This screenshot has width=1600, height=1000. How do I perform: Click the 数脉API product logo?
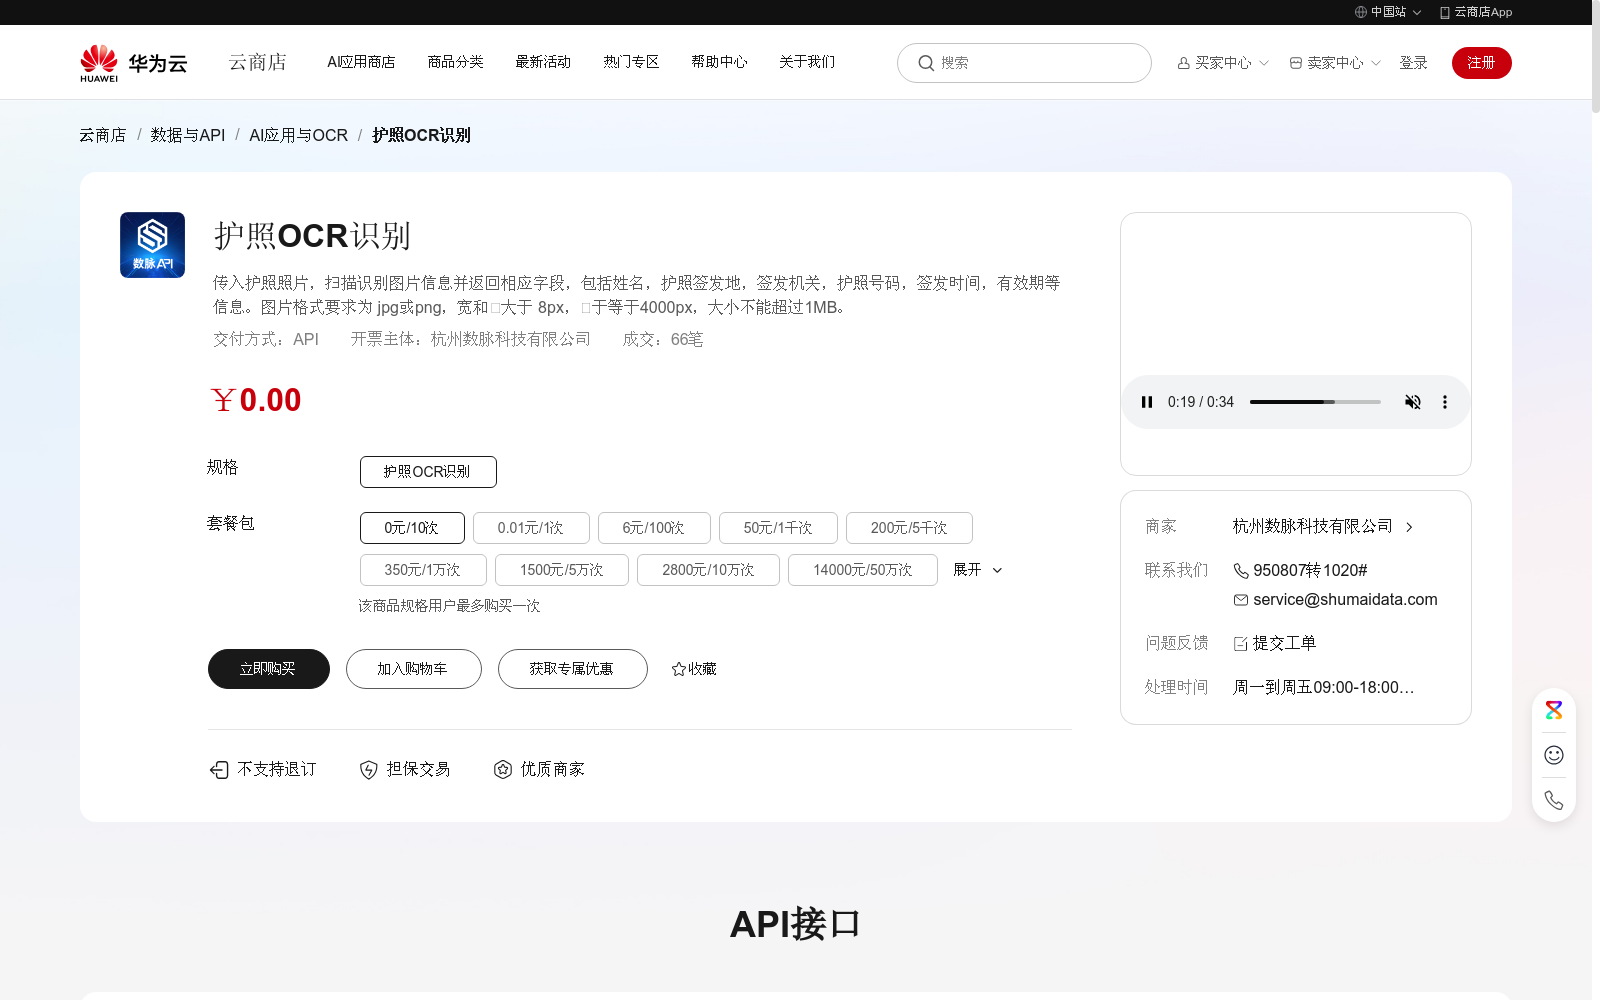[152, 245]
